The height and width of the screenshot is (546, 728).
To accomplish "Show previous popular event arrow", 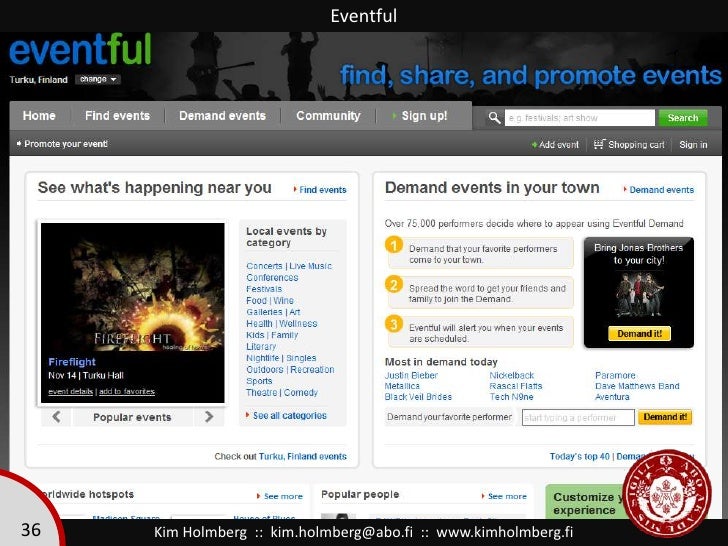I will [56, 417].
